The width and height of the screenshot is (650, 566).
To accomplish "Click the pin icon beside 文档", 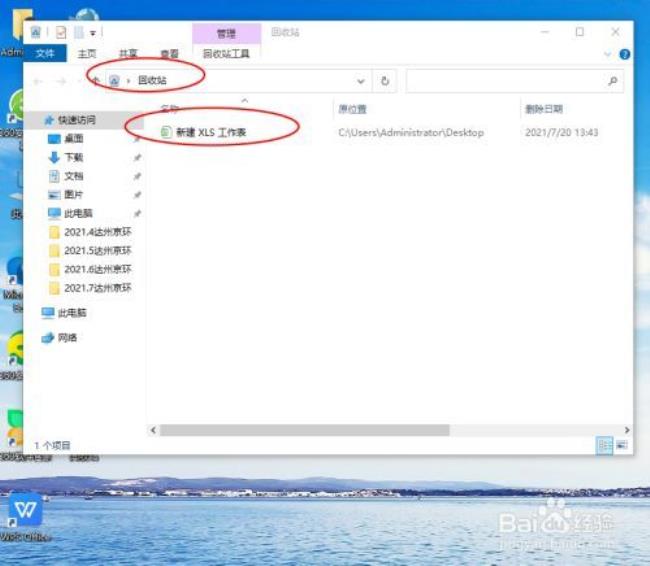I will 137,176.
